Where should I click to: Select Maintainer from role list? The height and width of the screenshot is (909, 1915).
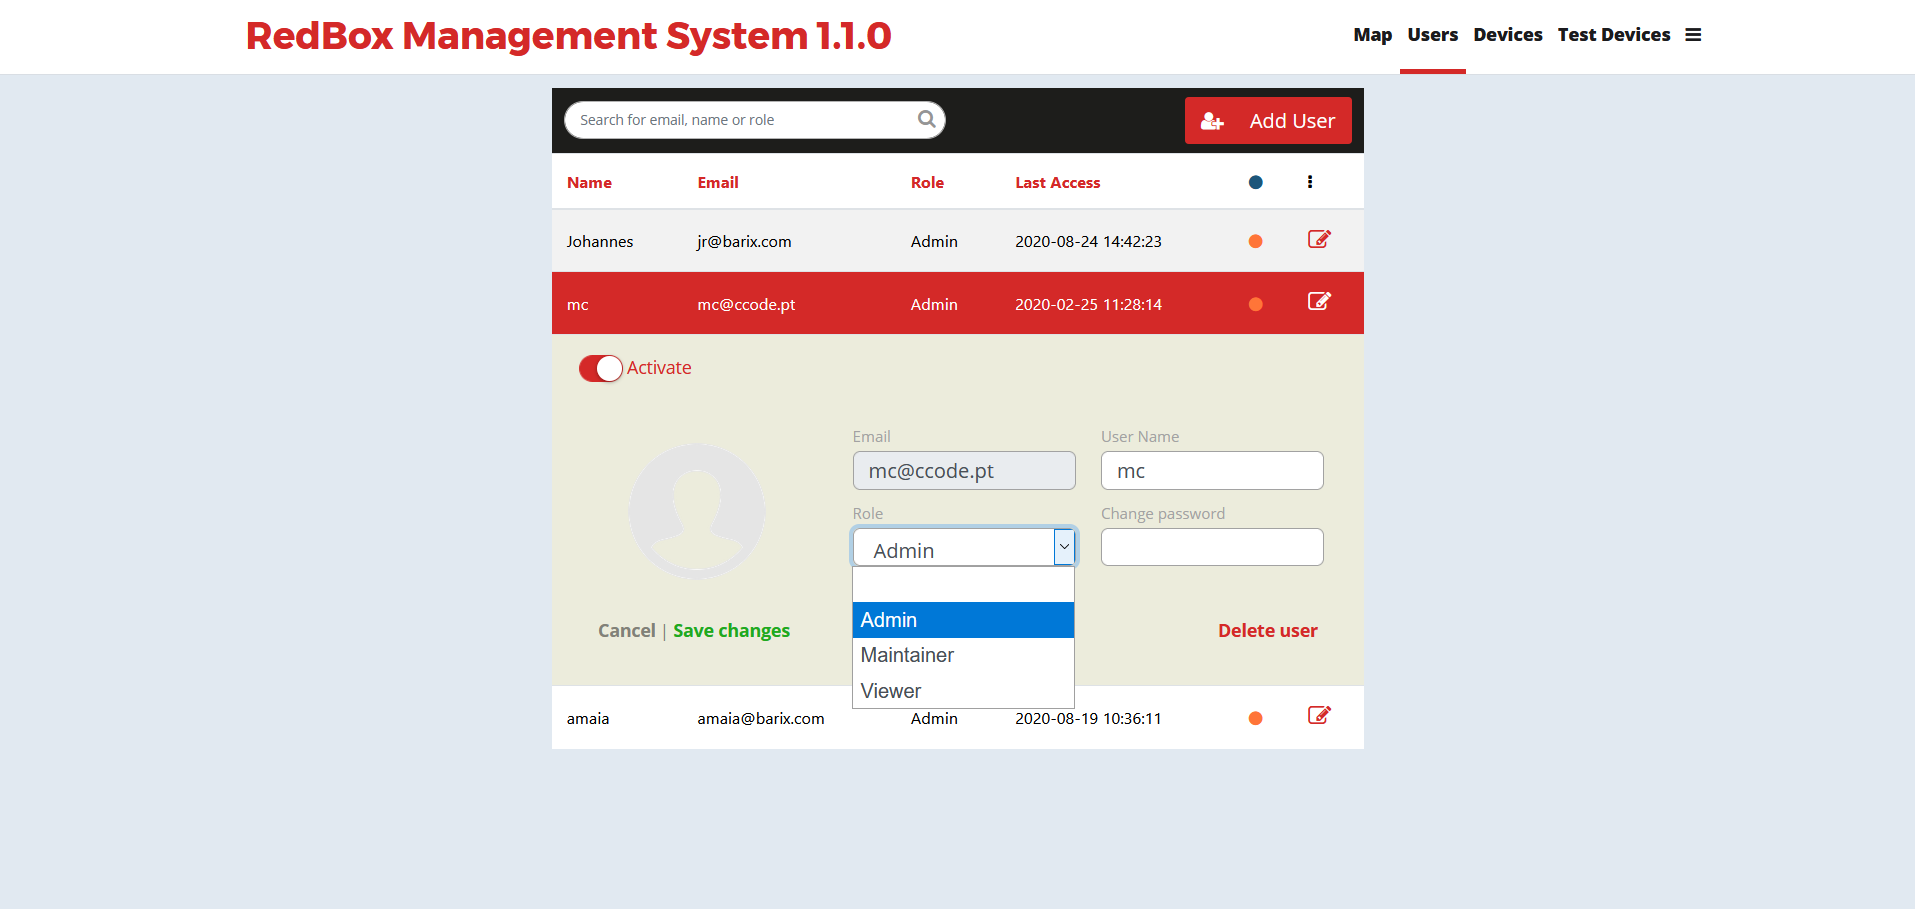point(907,655)
